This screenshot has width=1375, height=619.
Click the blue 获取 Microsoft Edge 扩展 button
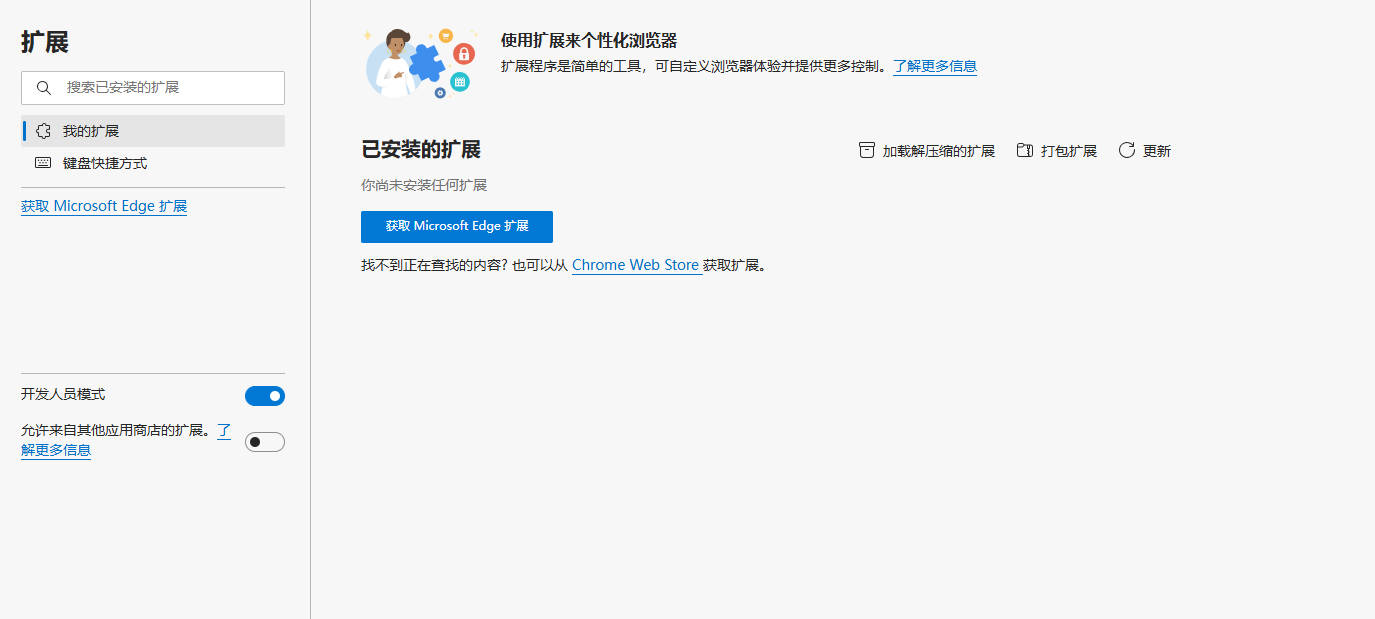click(x=457, y=226)
